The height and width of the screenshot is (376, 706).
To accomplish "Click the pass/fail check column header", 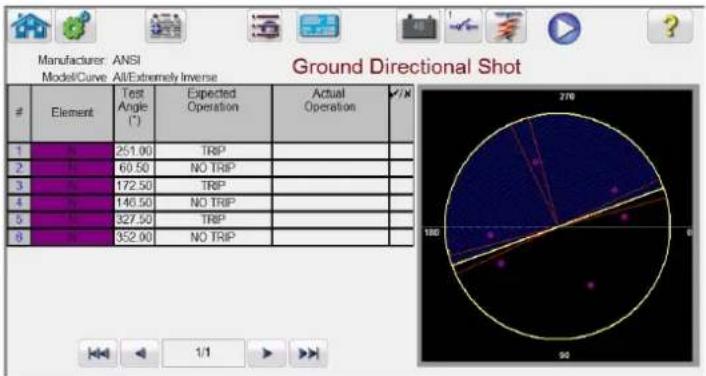I will click(x=401, y=113).
